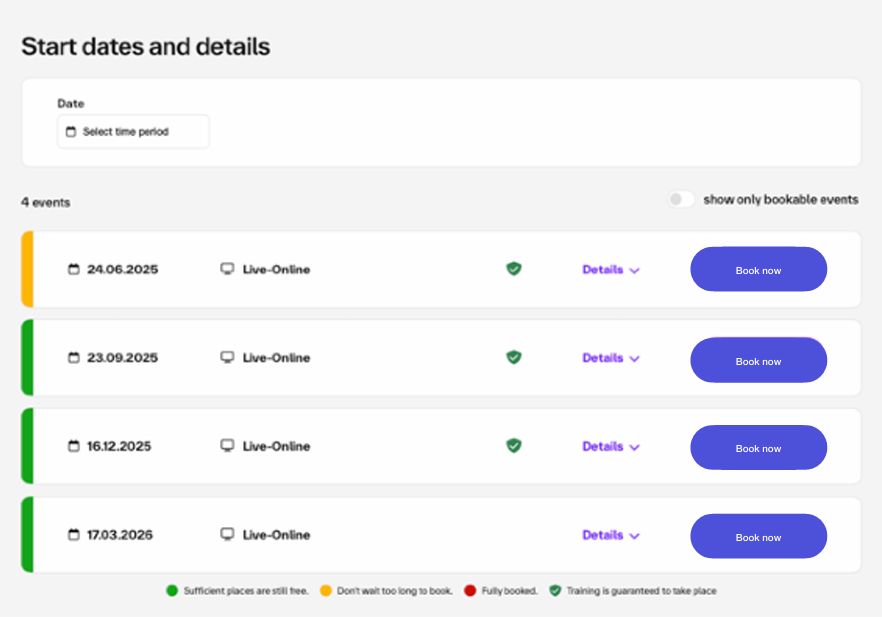Book the 16.12.2025 Live-Online event
This screenshot has height=617, width=882.
pos(758,447)
